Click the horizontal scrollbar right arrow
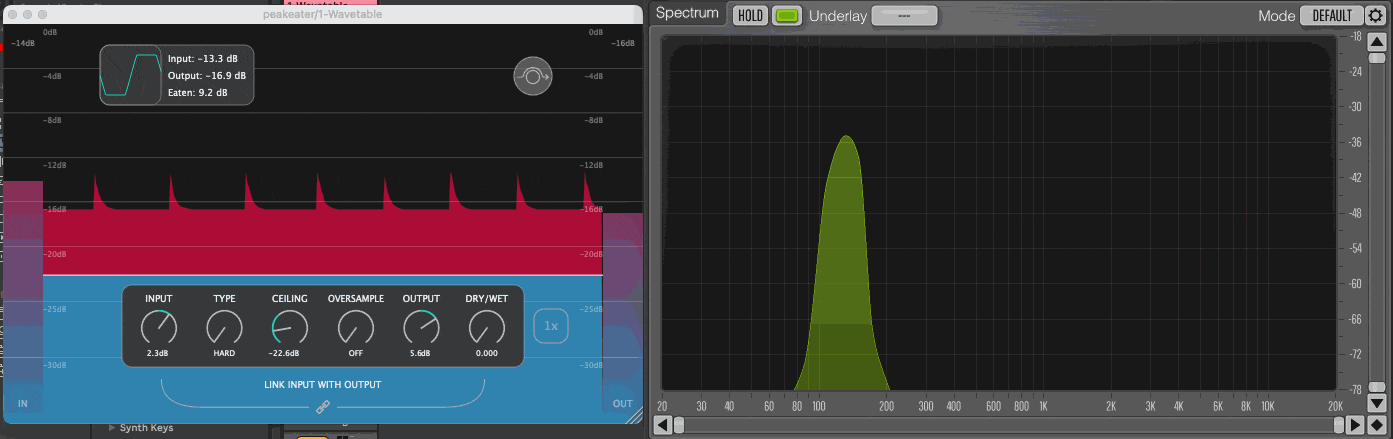The height and width of the screenshot is (439, 1393). pos(1355,425)
